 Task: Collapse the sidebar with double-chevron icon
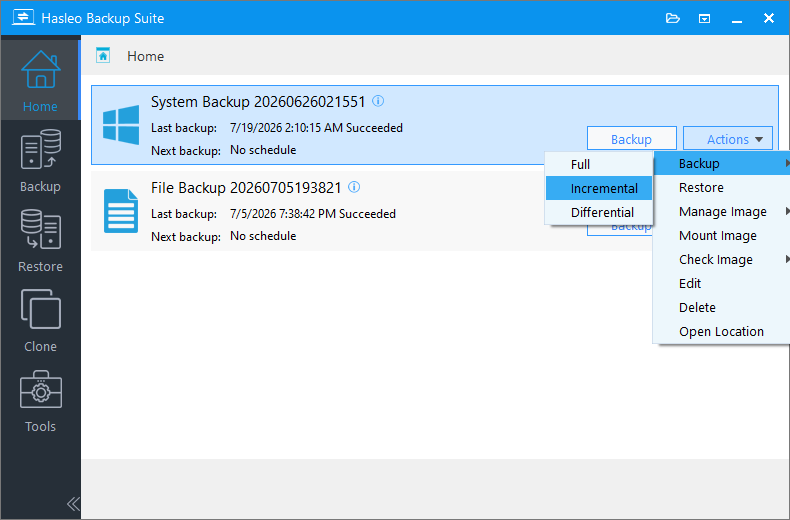pyautogui.click(x=73, y=503)
